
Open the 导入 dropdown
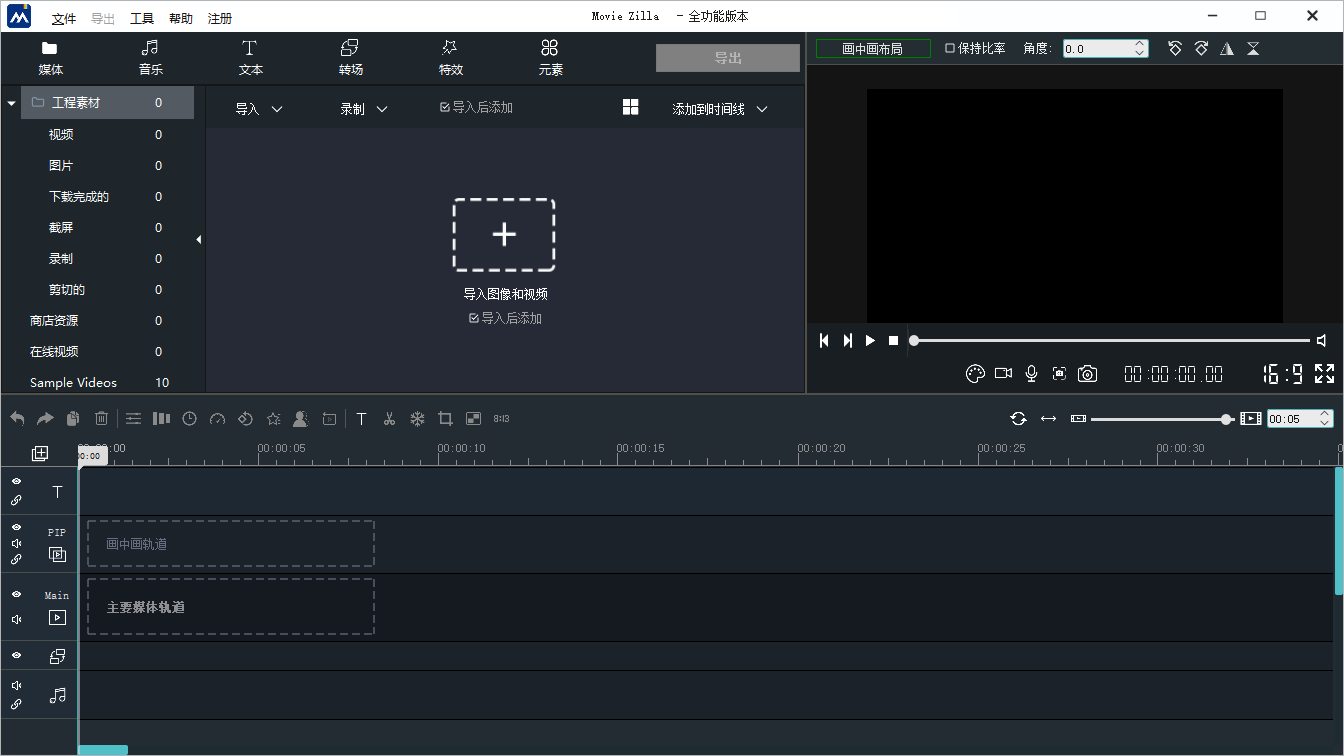click(x=259, y=109)
